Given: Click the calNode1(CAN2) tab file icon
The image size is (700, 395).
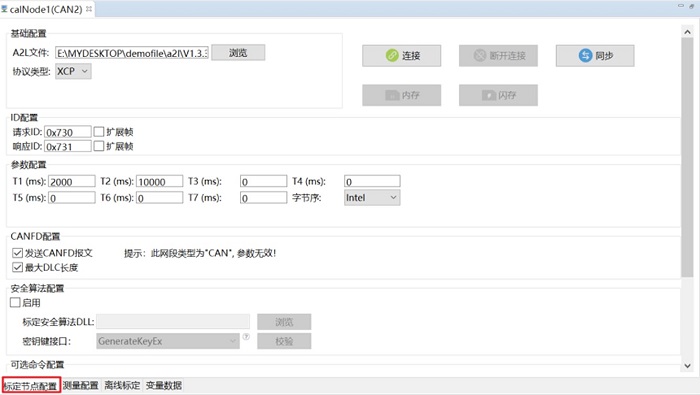Looking at the screenshot, I should (x=4, y=8).
